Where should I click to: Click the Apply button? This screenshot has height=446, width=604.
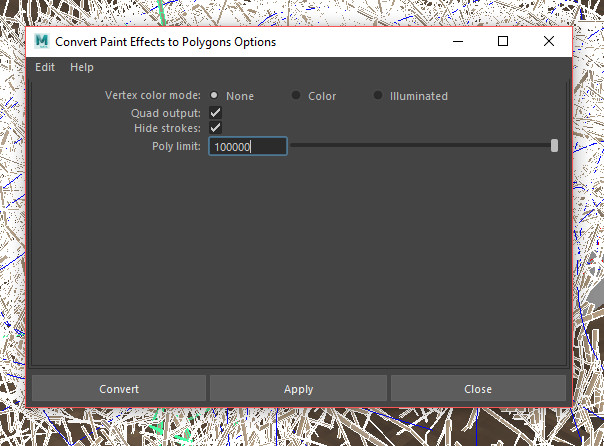pyautogui.click(x=299, y=389)
